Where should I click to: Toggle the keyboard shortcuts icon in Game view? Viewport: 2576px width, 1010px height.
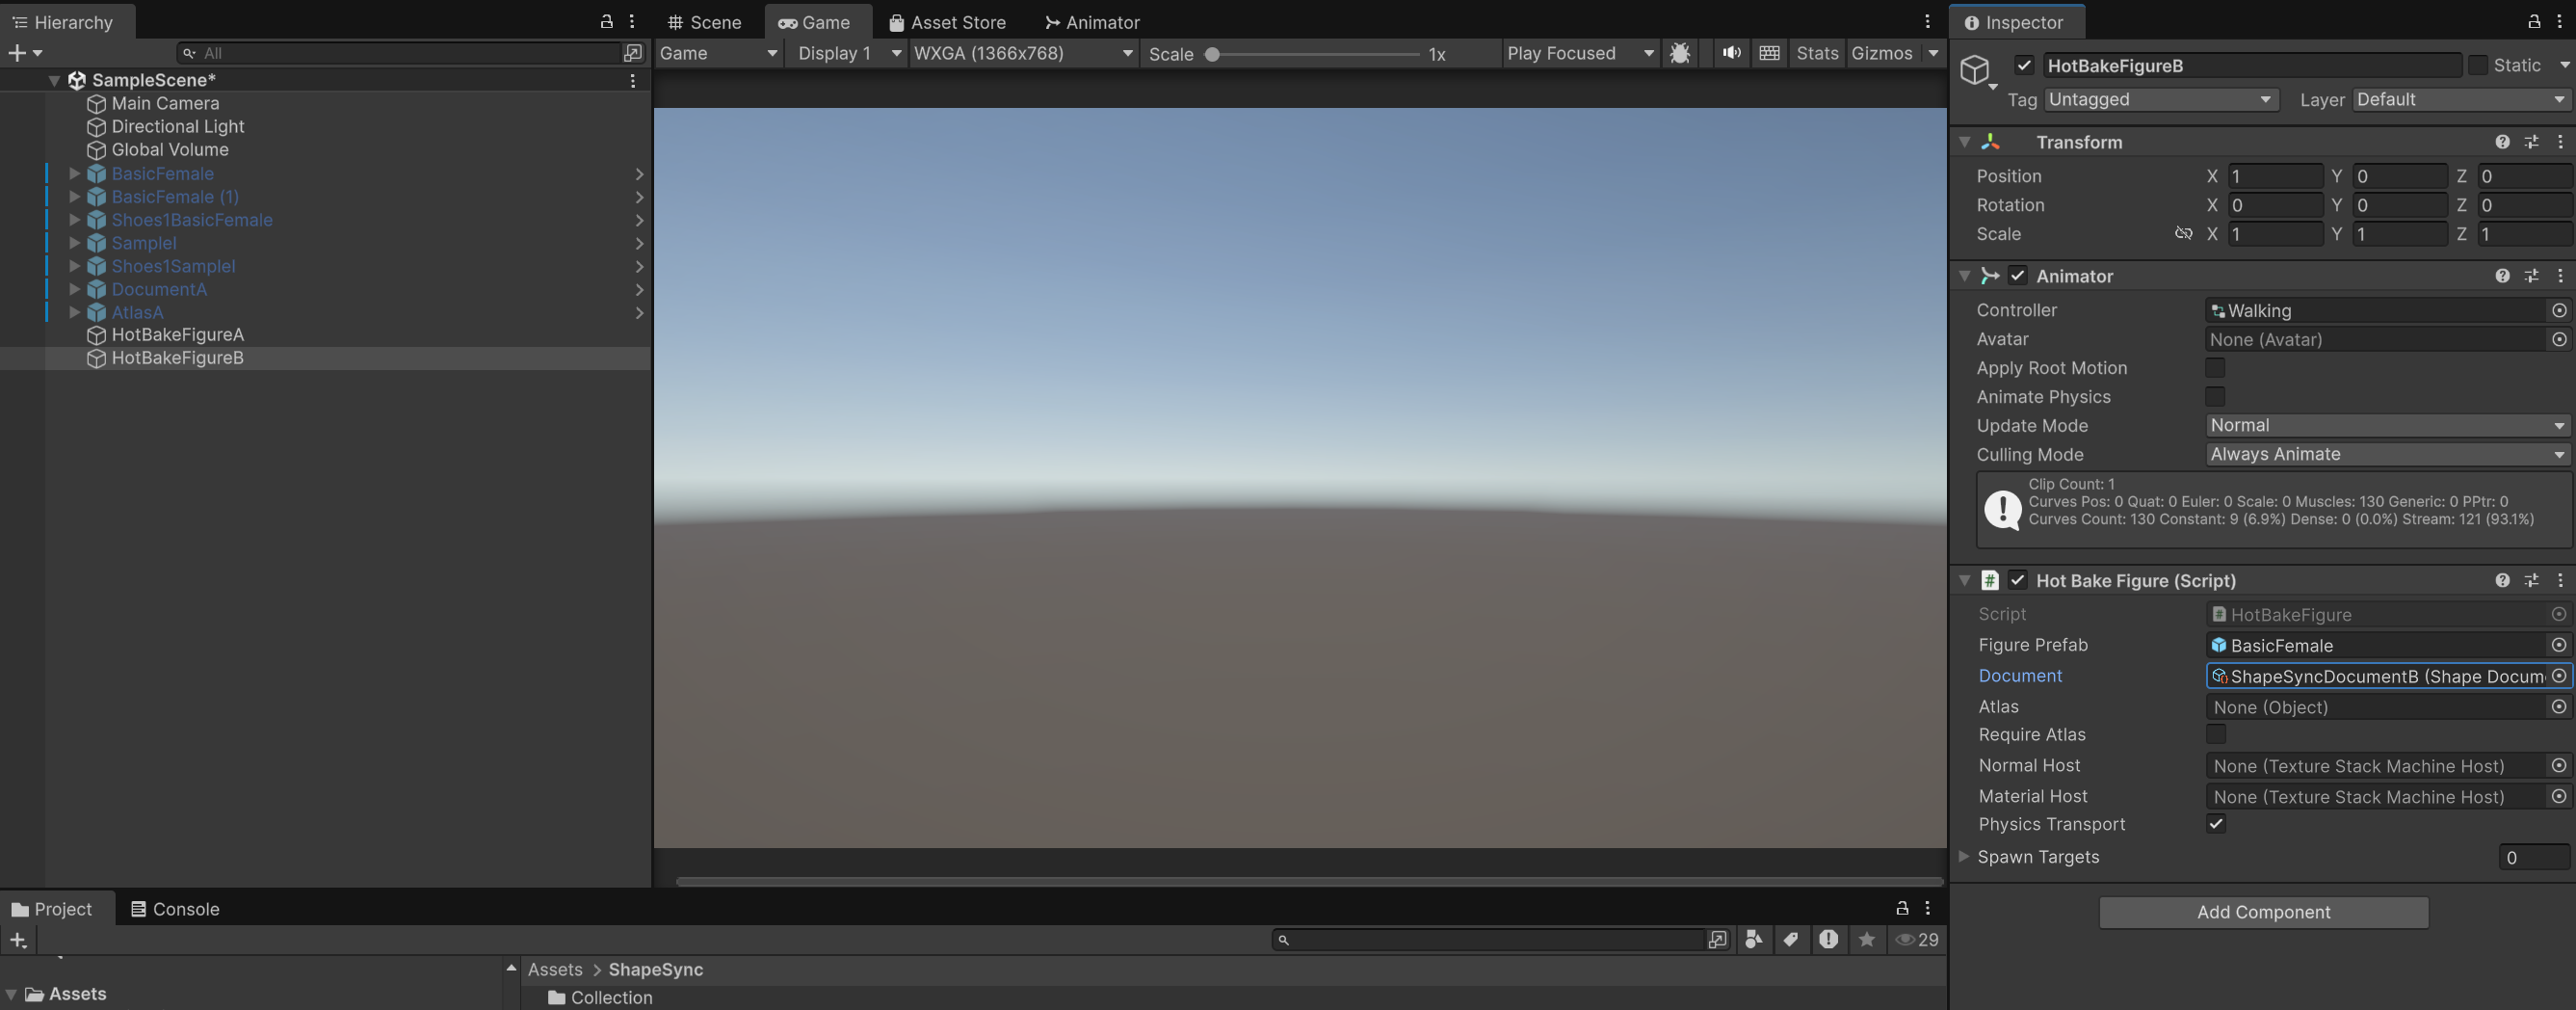tap(1769, 53)
